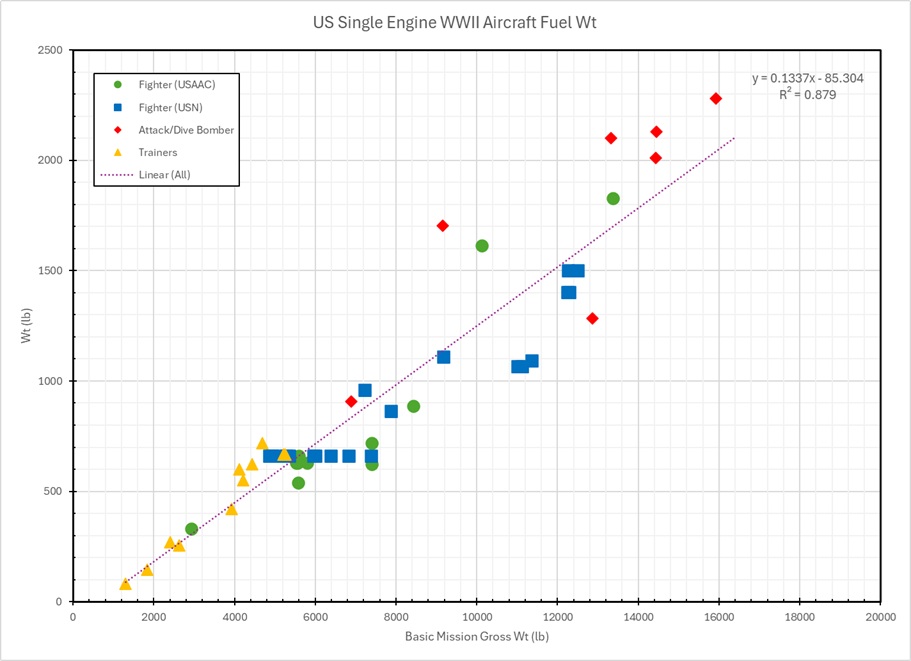The width and height of the screenshot is (911, 661).
Task: Select the blue Fighter (USN) legend marker
Action: [116, 107]
